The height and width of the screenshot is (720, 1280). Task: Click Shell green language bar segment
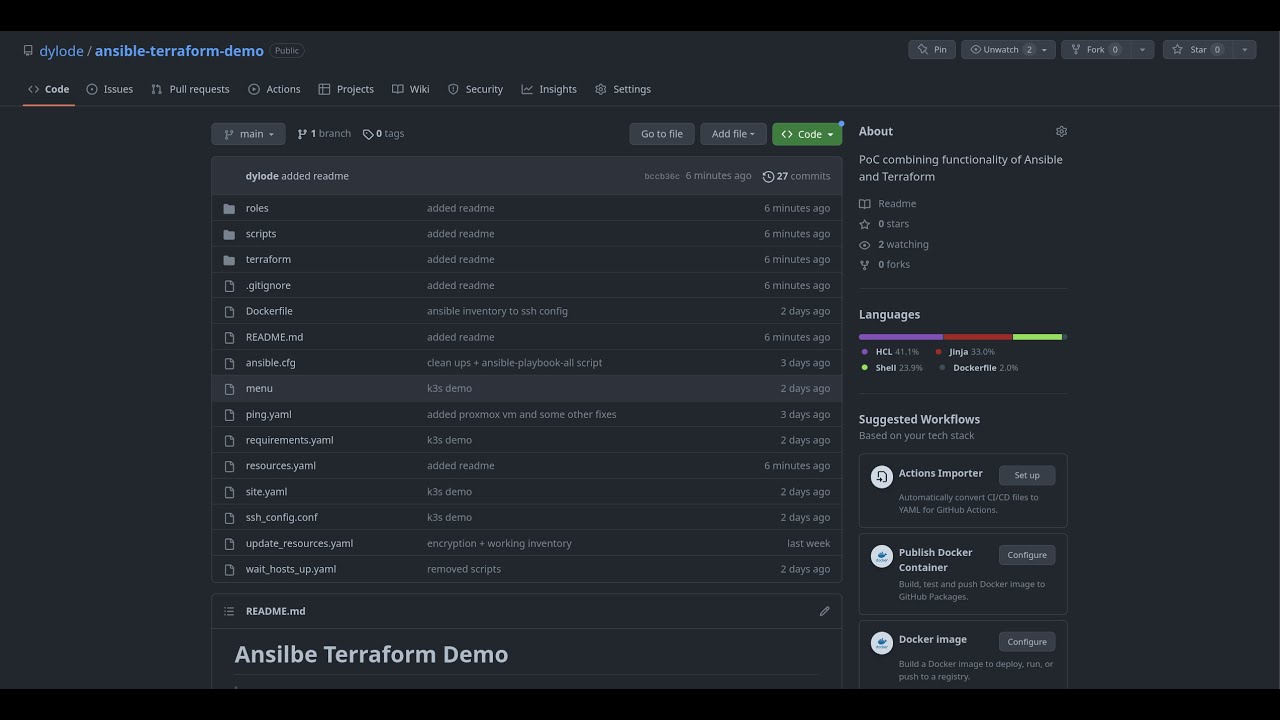point(1037,337)
